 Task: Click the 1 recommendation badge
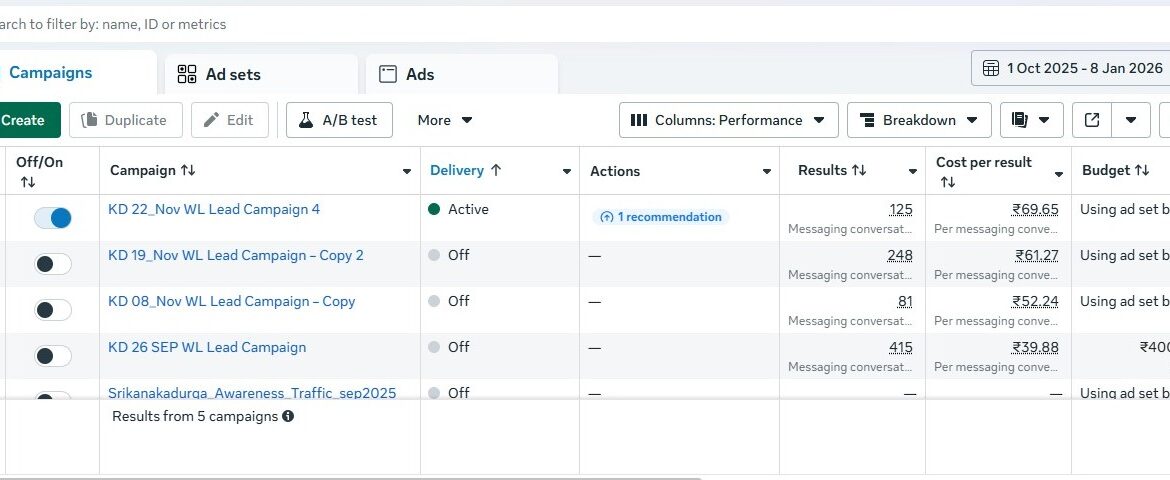point(660,217)
